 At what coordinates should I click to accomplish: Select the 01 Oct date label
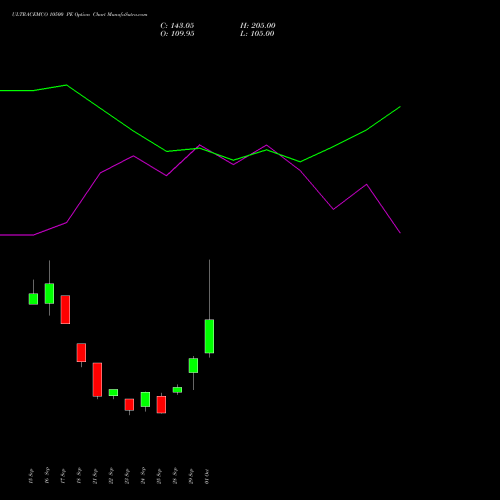click(x=207, y=476)
